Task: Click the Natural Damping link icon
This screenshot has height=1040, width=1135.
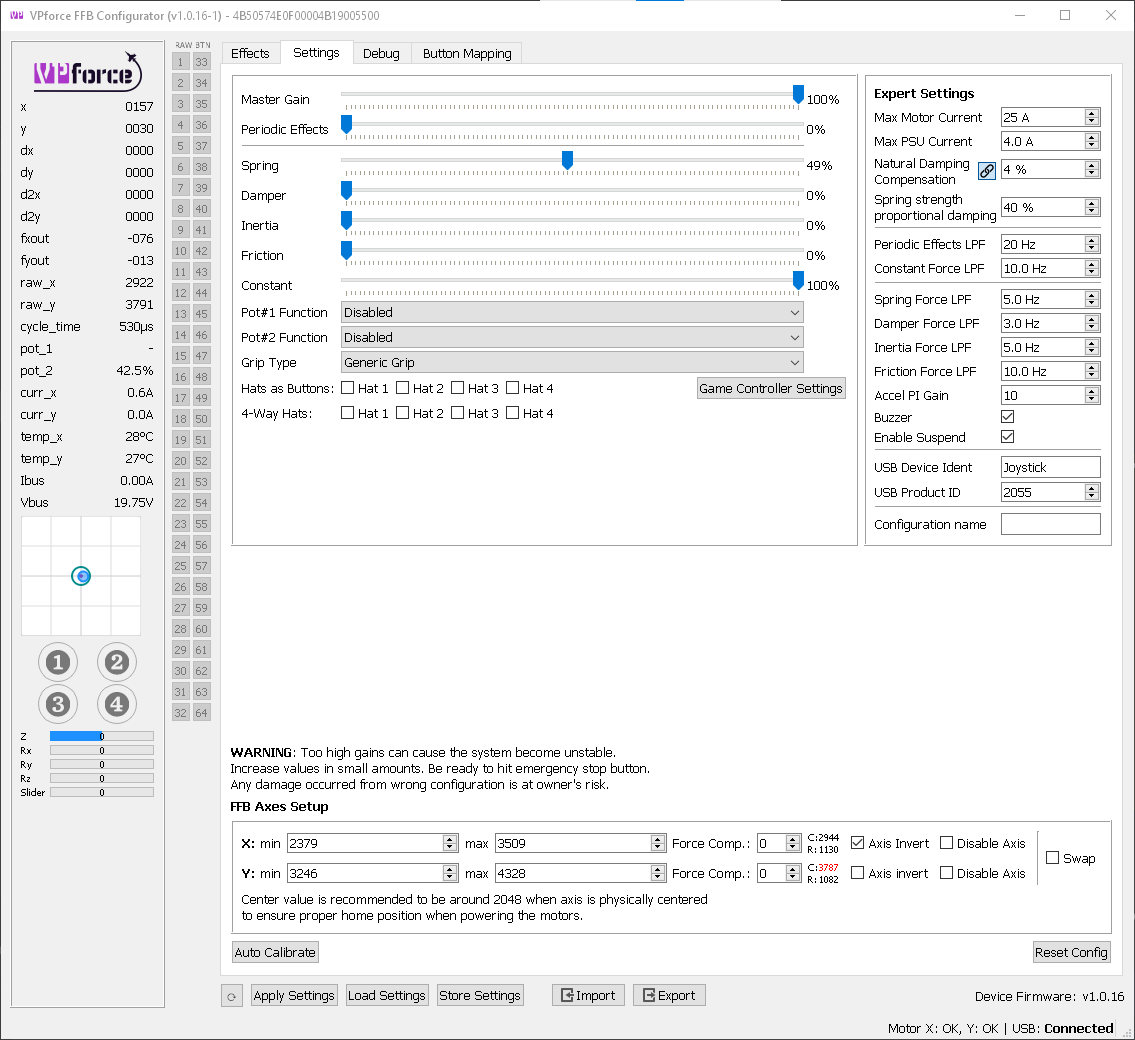Action: pos(987,171)
